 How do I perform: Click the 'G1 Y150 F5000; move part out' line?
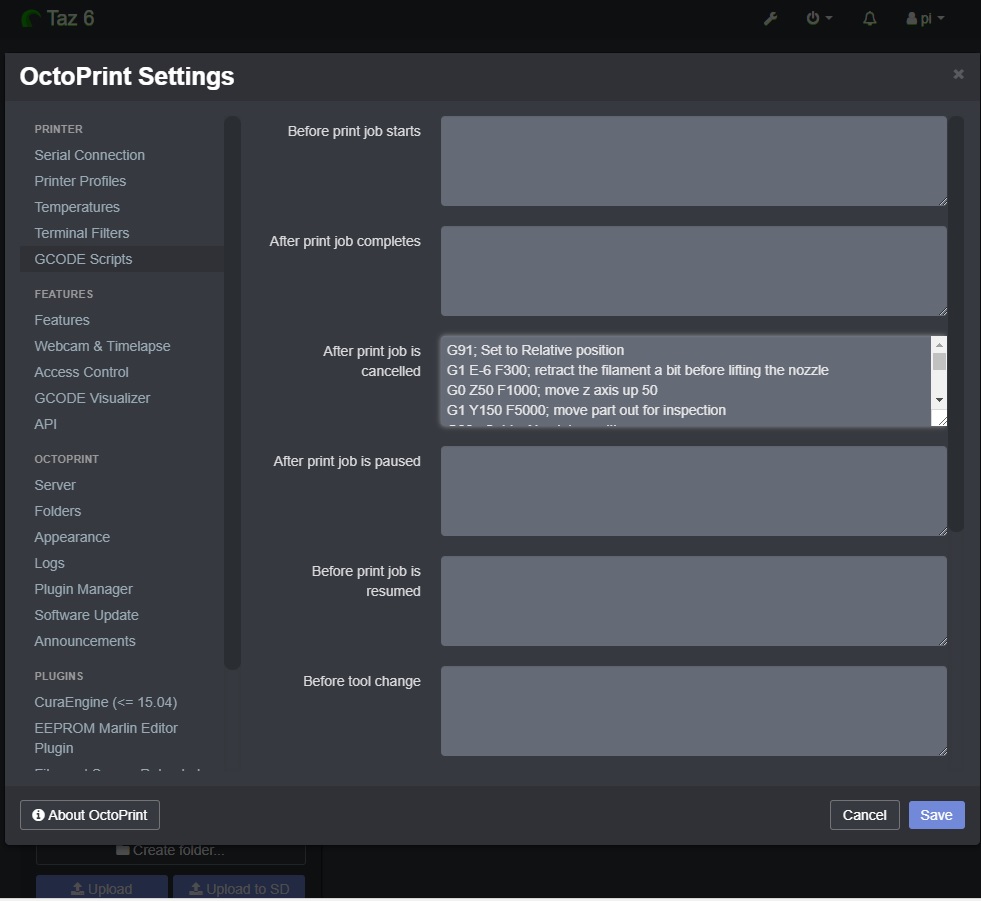coord(586,410)
